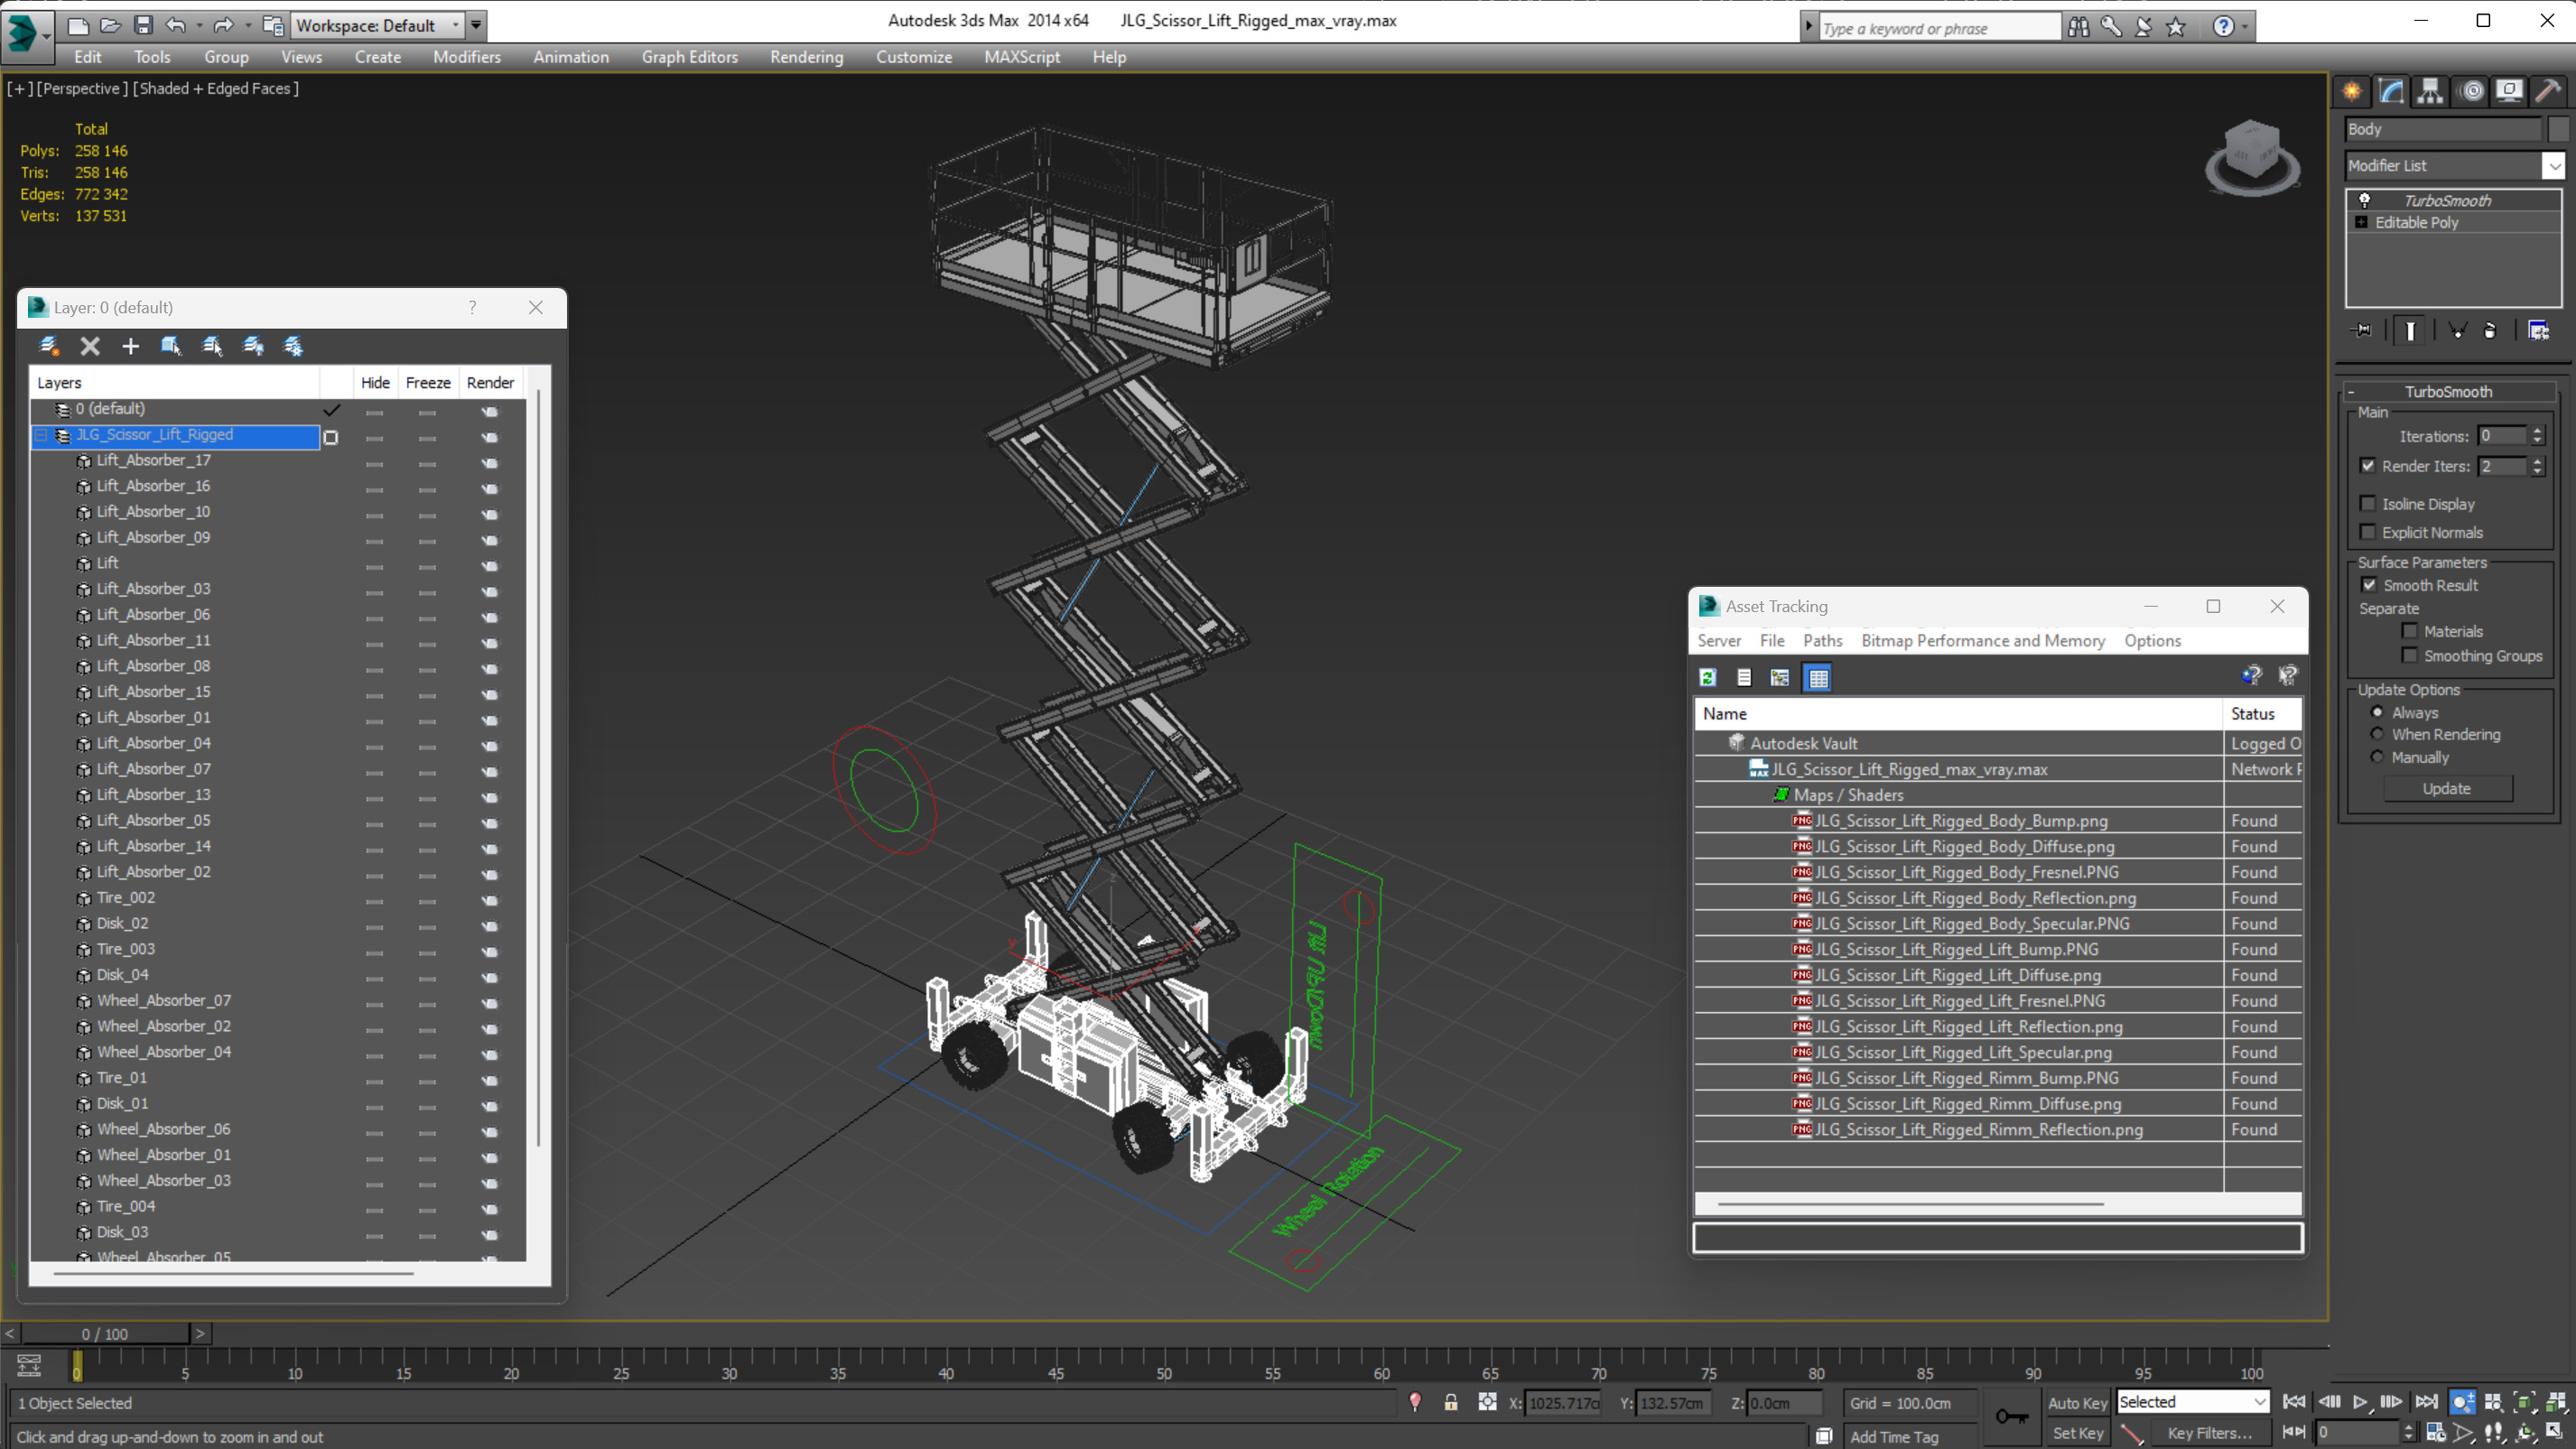The height and width of the screenshot is (1449, 2576).
Task: Open Bitmap Performance and Memory menu
Action: pos(1982,641)
